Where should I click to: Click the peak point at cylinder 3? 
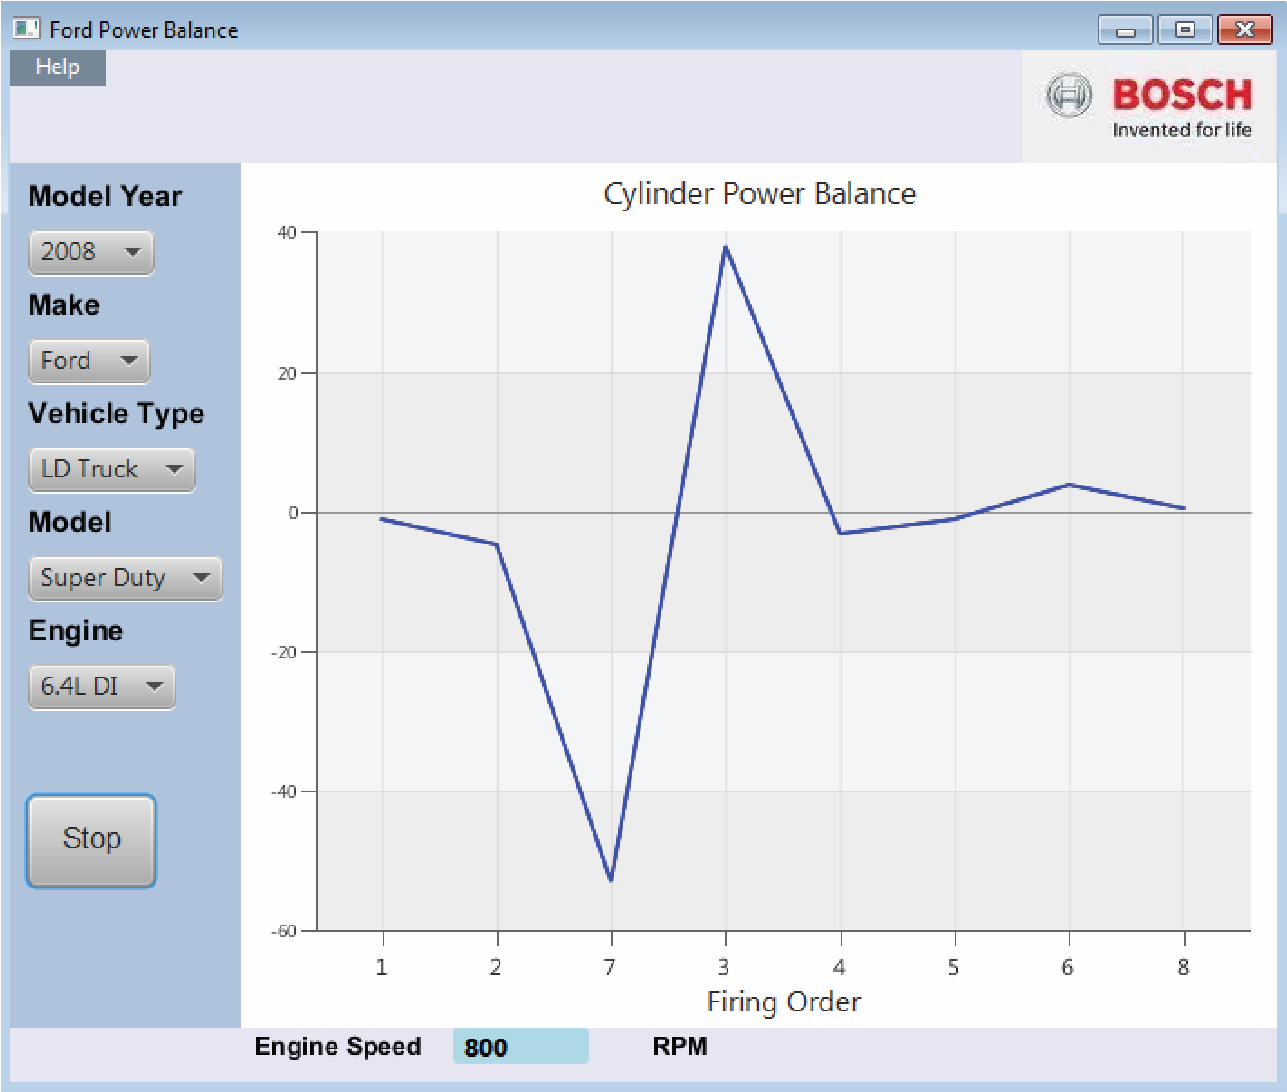[x=725, y=247]
